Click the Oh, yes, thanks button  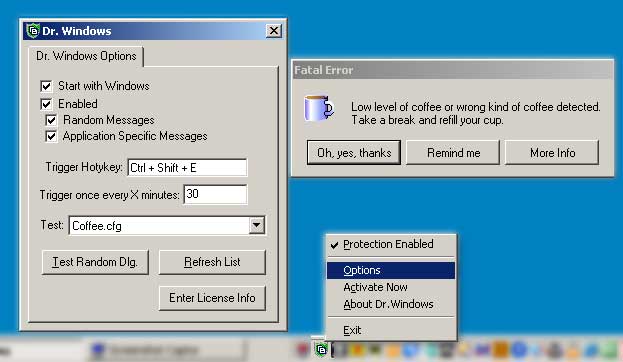tap(354, 153)
